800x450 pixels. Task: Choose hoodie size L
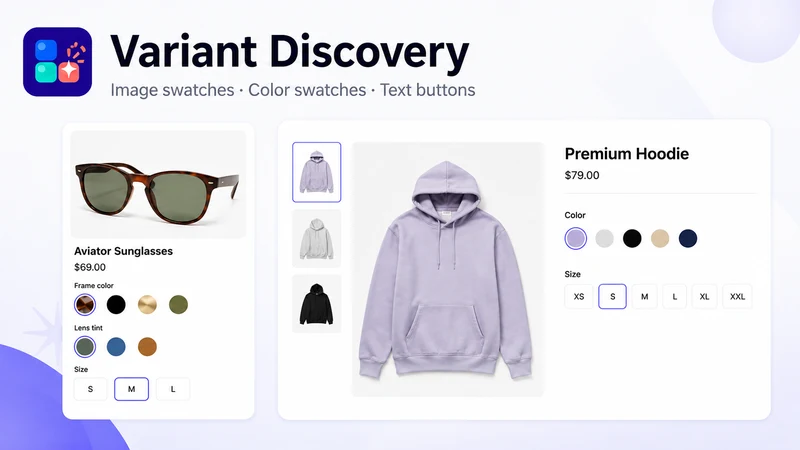pos(674,296)
